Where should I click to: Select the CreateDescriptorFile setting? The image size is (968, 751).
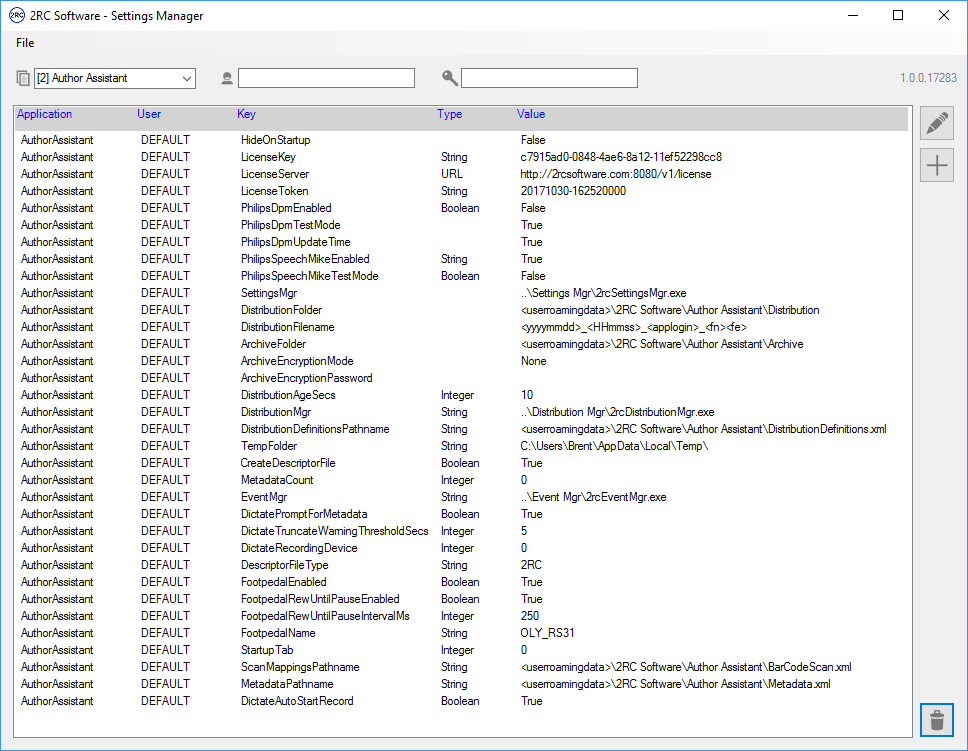(288, 463)
